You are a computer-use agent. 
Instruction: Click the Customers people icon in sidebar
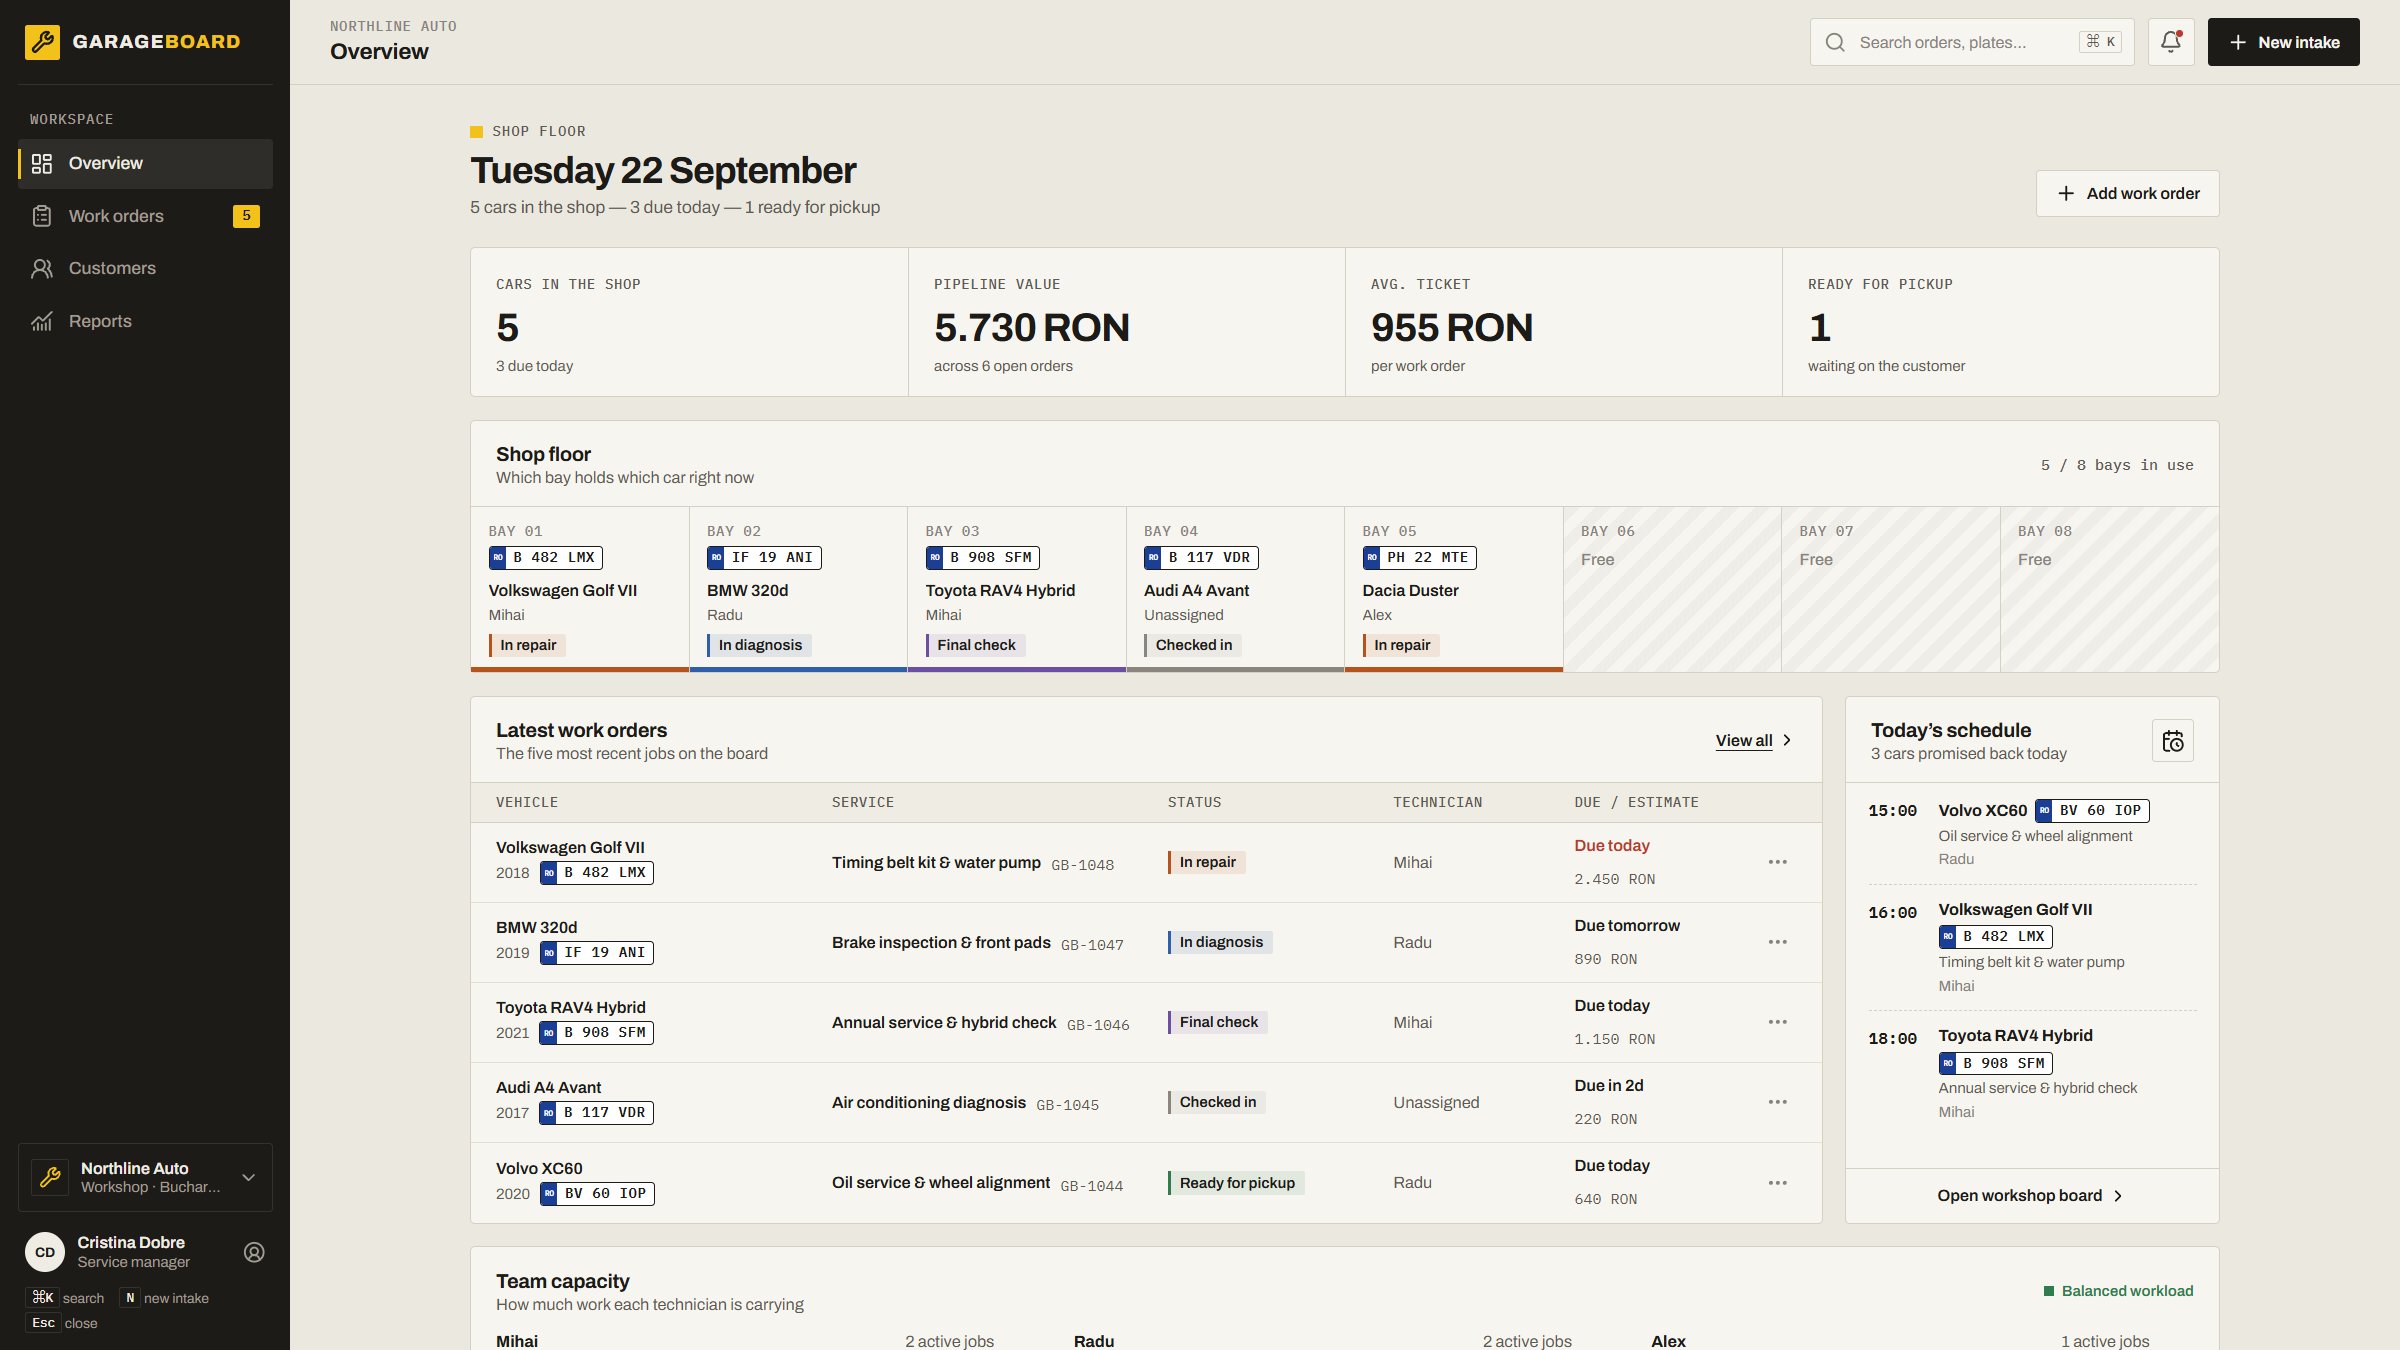tap(42, 268)
